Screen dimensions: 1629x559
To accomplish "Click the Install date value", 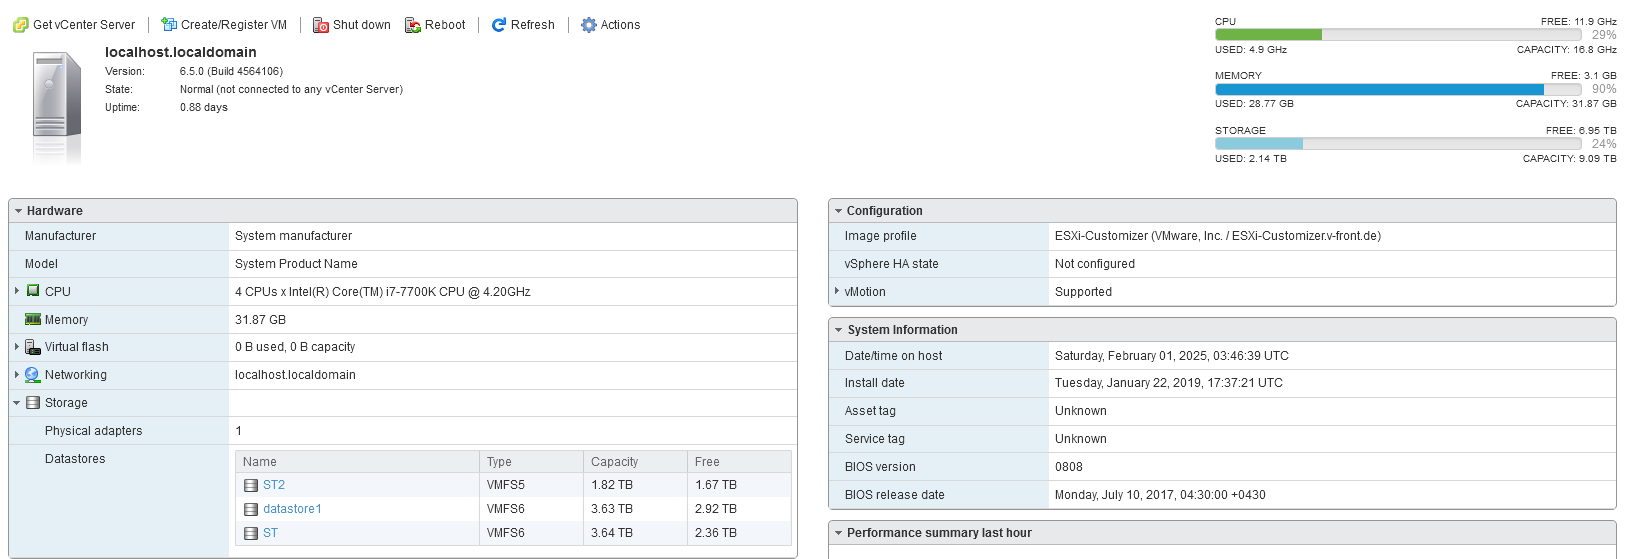I will (x=1169, y=383).
